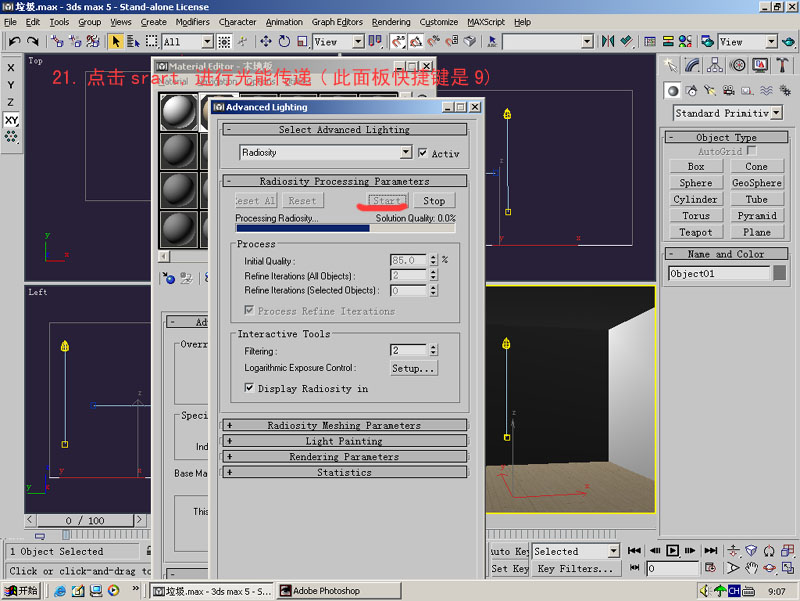Open the MAXScript menu
Image resolution: width=800 pixels, height=601 pixels.
coord(486,22)
